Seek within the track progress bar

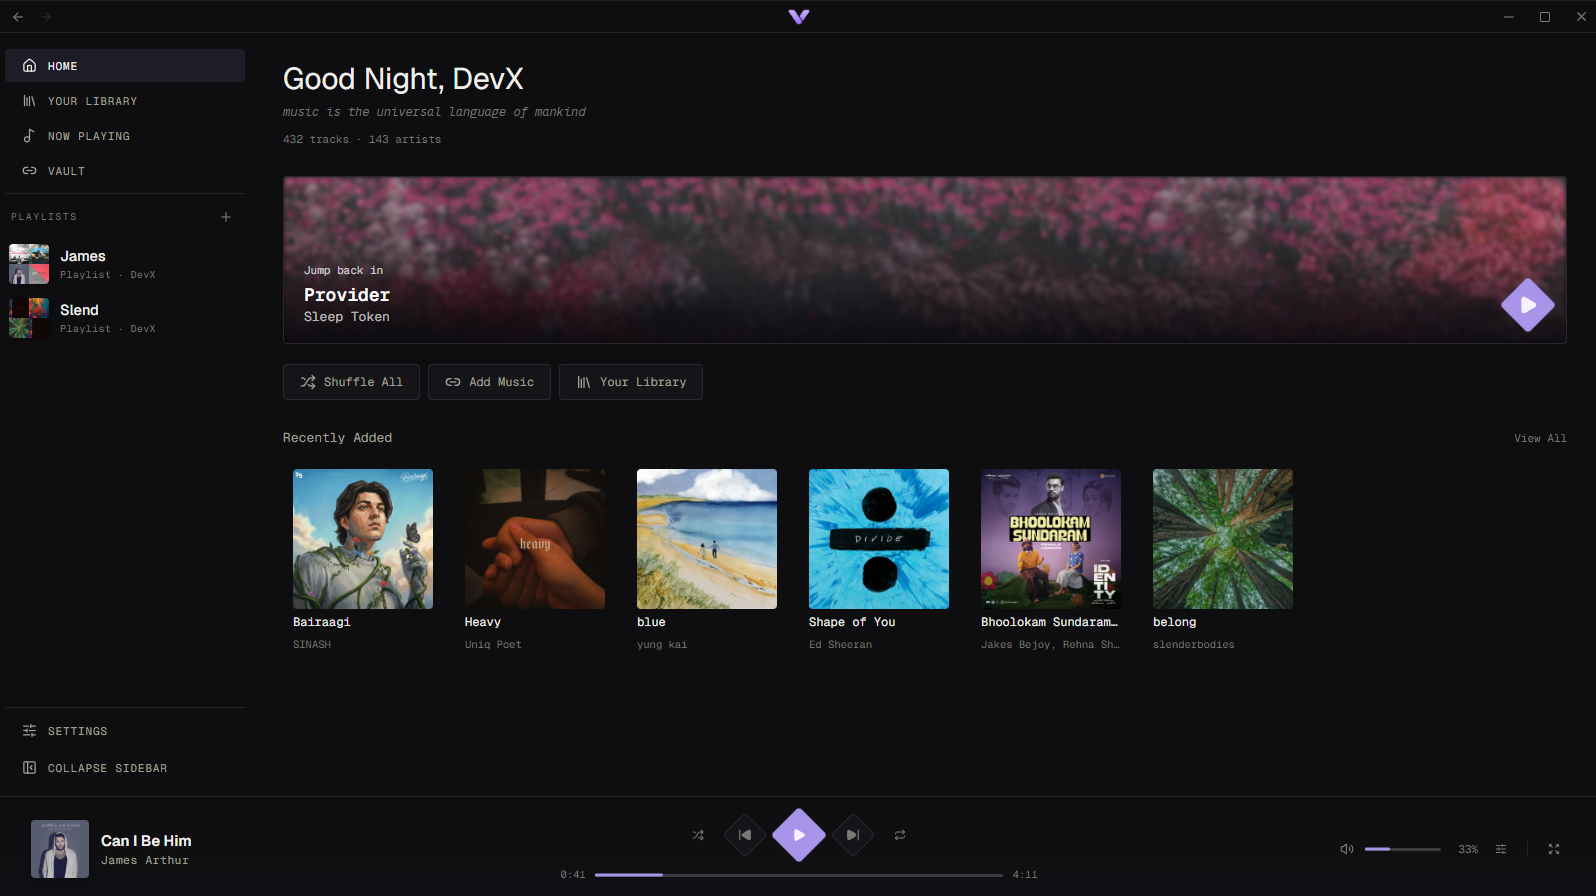pos(799,875)
